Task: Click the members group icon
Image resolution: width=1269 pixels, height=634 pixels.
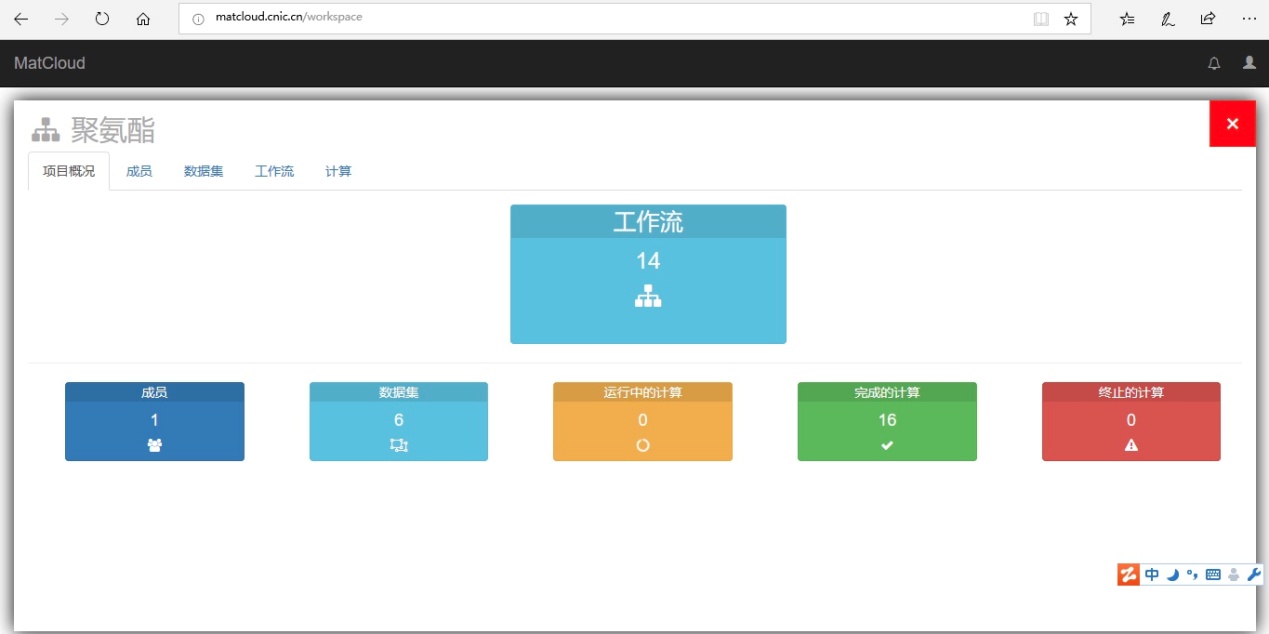Action: 155,445
